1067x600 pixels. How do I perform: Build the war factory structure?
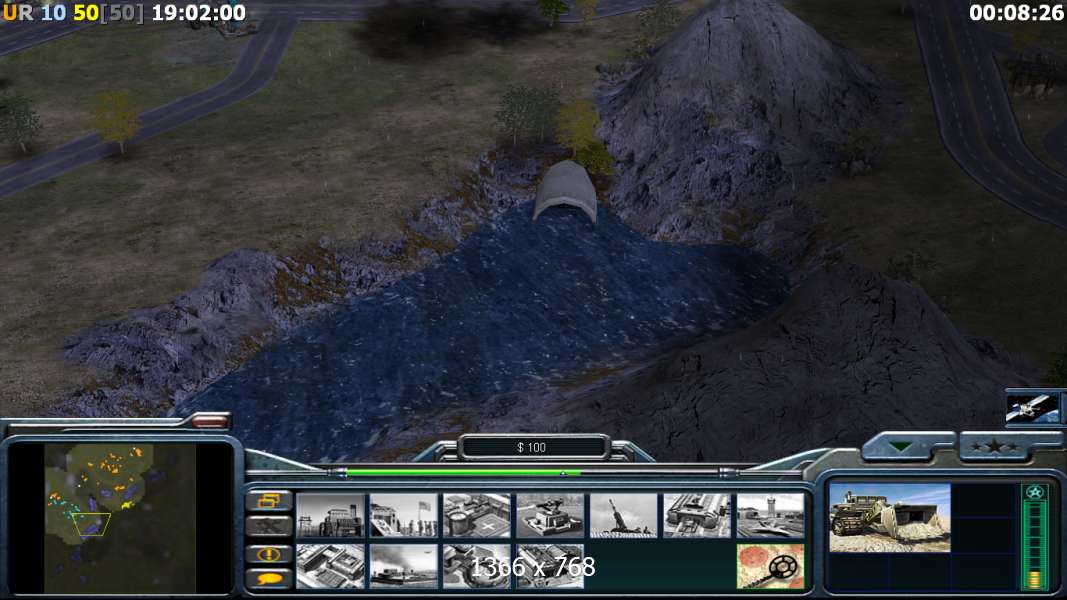point(697,516)
